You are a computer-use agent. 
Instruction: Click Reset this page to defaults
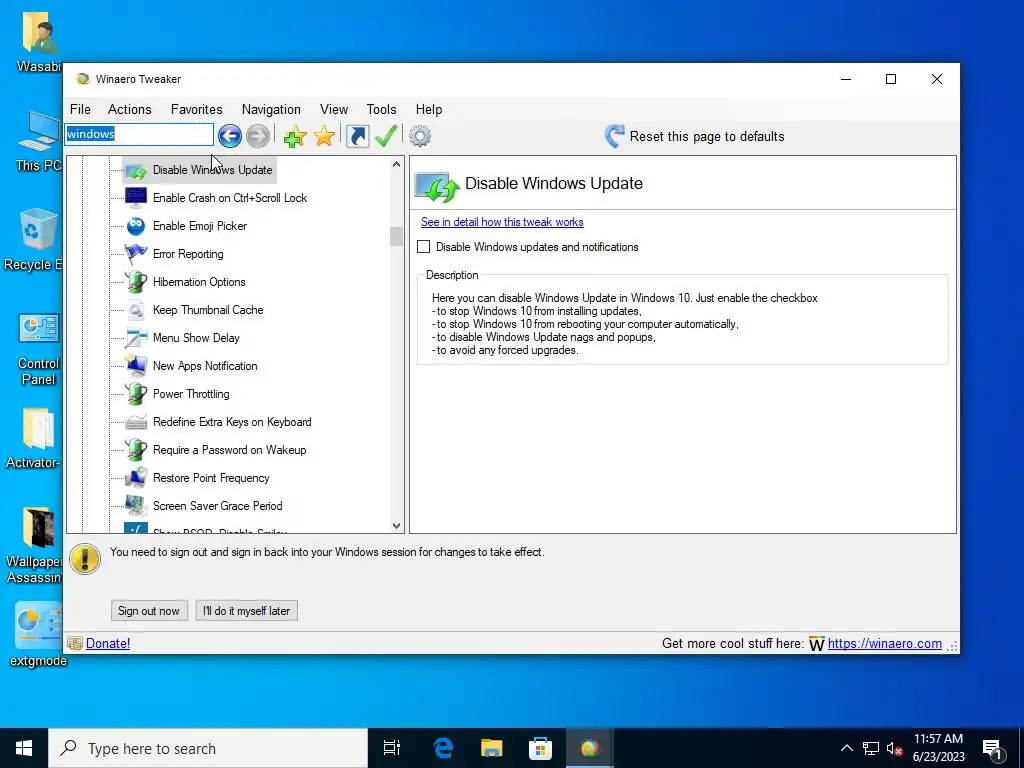point(707,136)
